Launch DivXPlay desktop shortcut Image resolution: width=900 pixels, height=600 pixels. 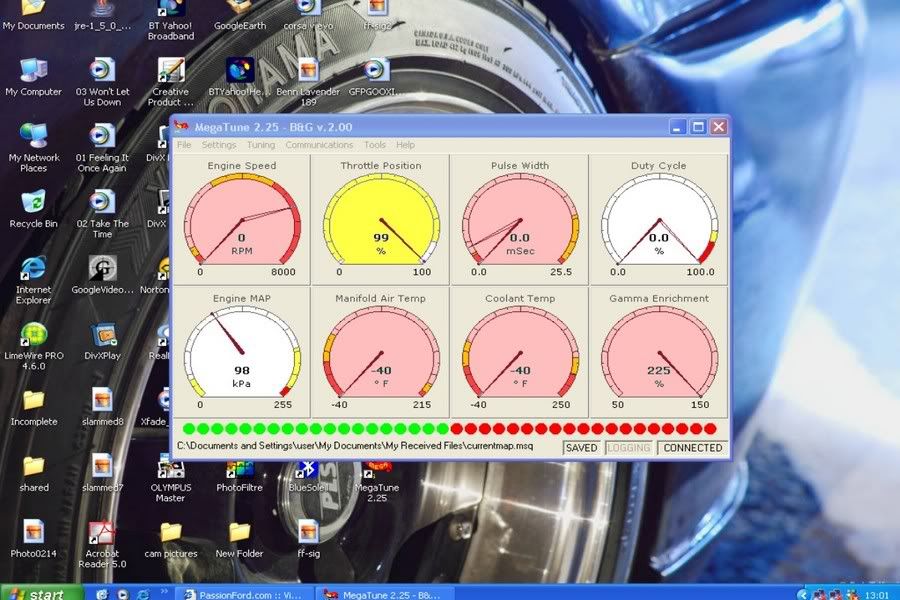coord(102,341)
